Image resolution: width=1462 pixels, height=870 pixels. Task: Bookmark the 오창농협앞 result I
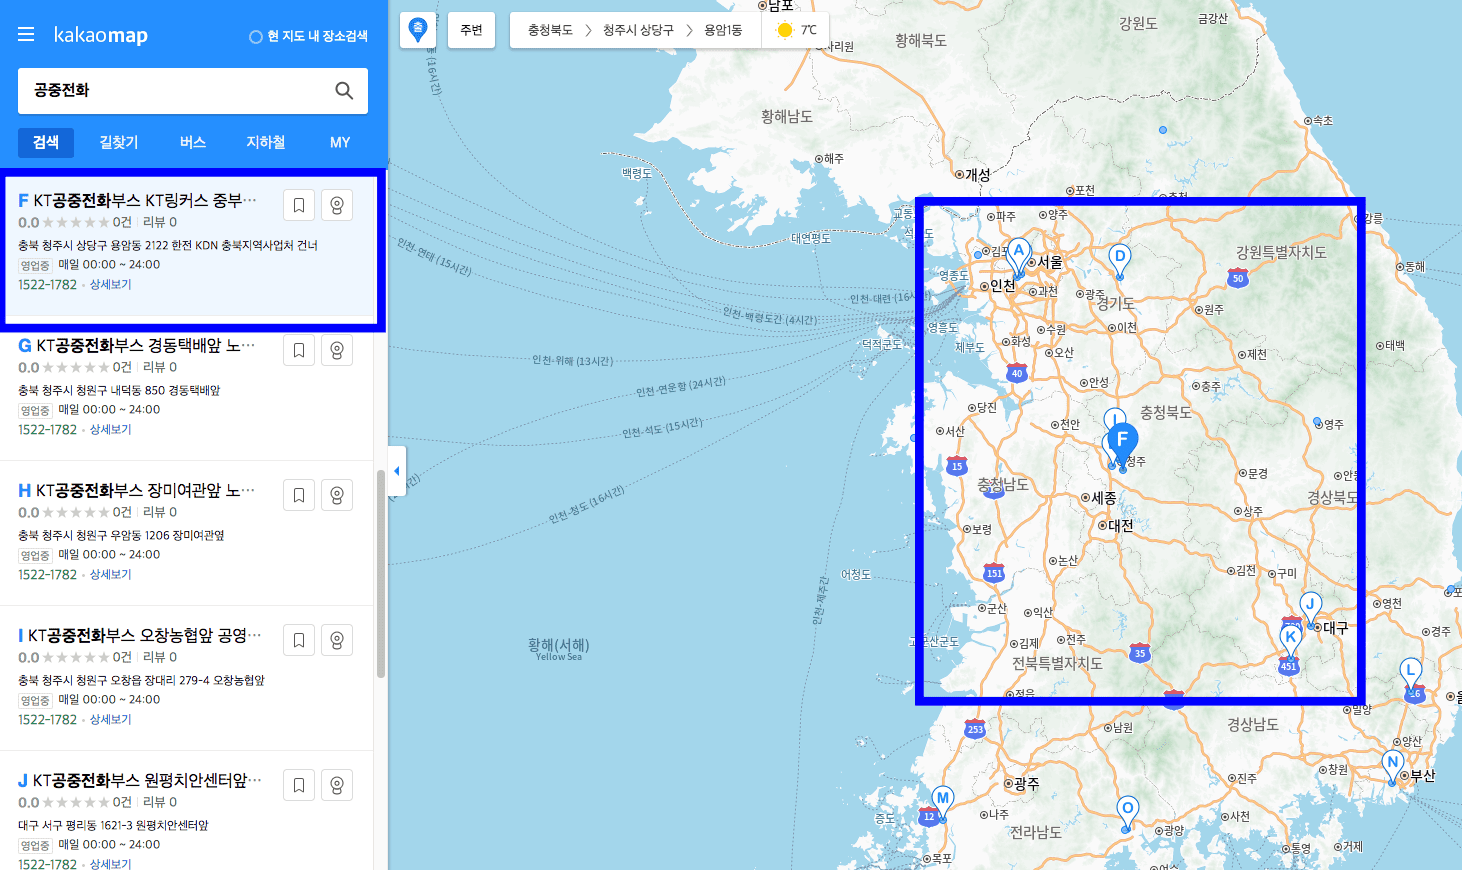299,640
